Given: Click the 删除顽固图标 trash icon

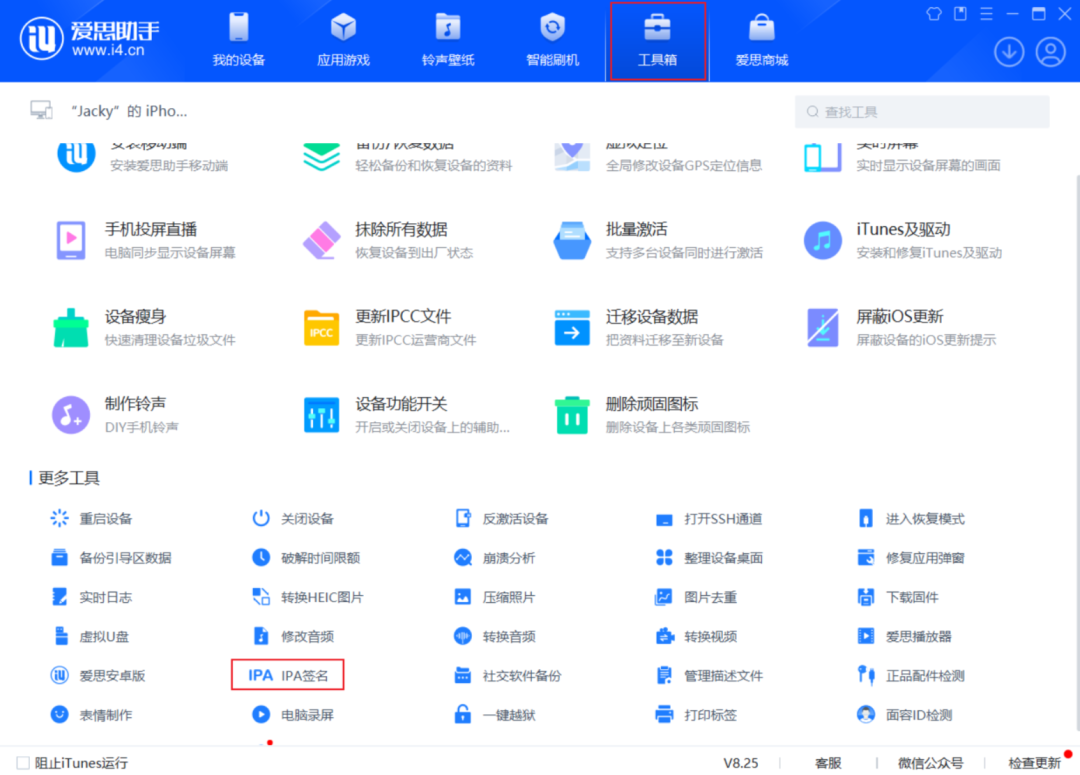Looking at the screenshot, I should pos(572,415).
